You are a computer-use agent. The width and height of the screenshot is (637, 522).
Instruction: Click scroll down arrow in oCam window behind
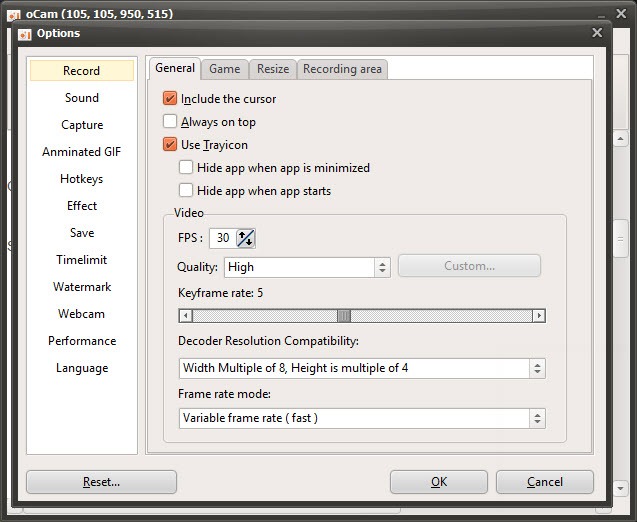pos(620,488)
